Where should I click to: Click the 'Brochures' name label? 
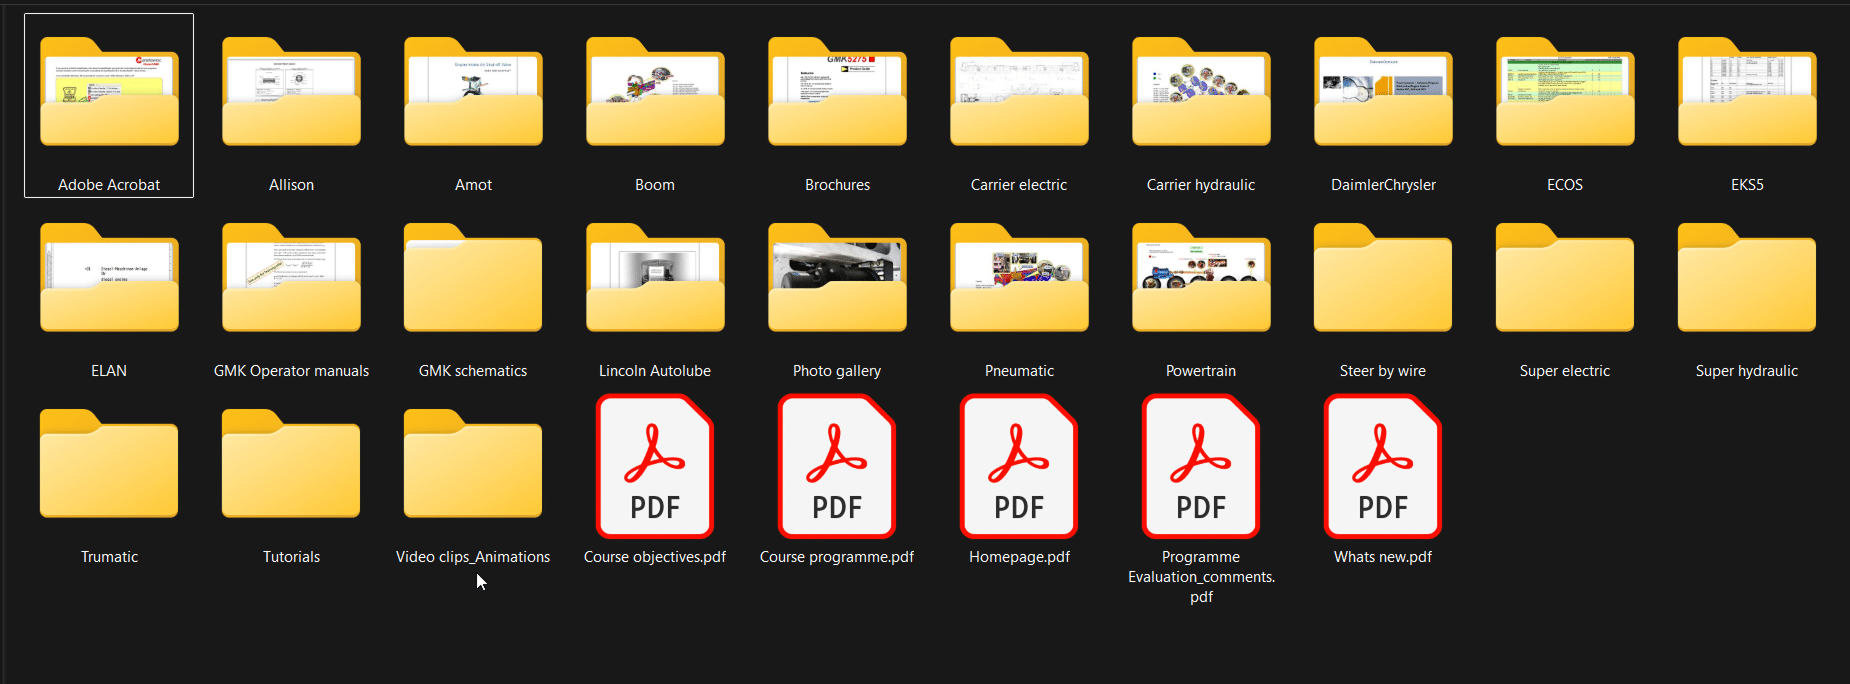tap(837, 185)
